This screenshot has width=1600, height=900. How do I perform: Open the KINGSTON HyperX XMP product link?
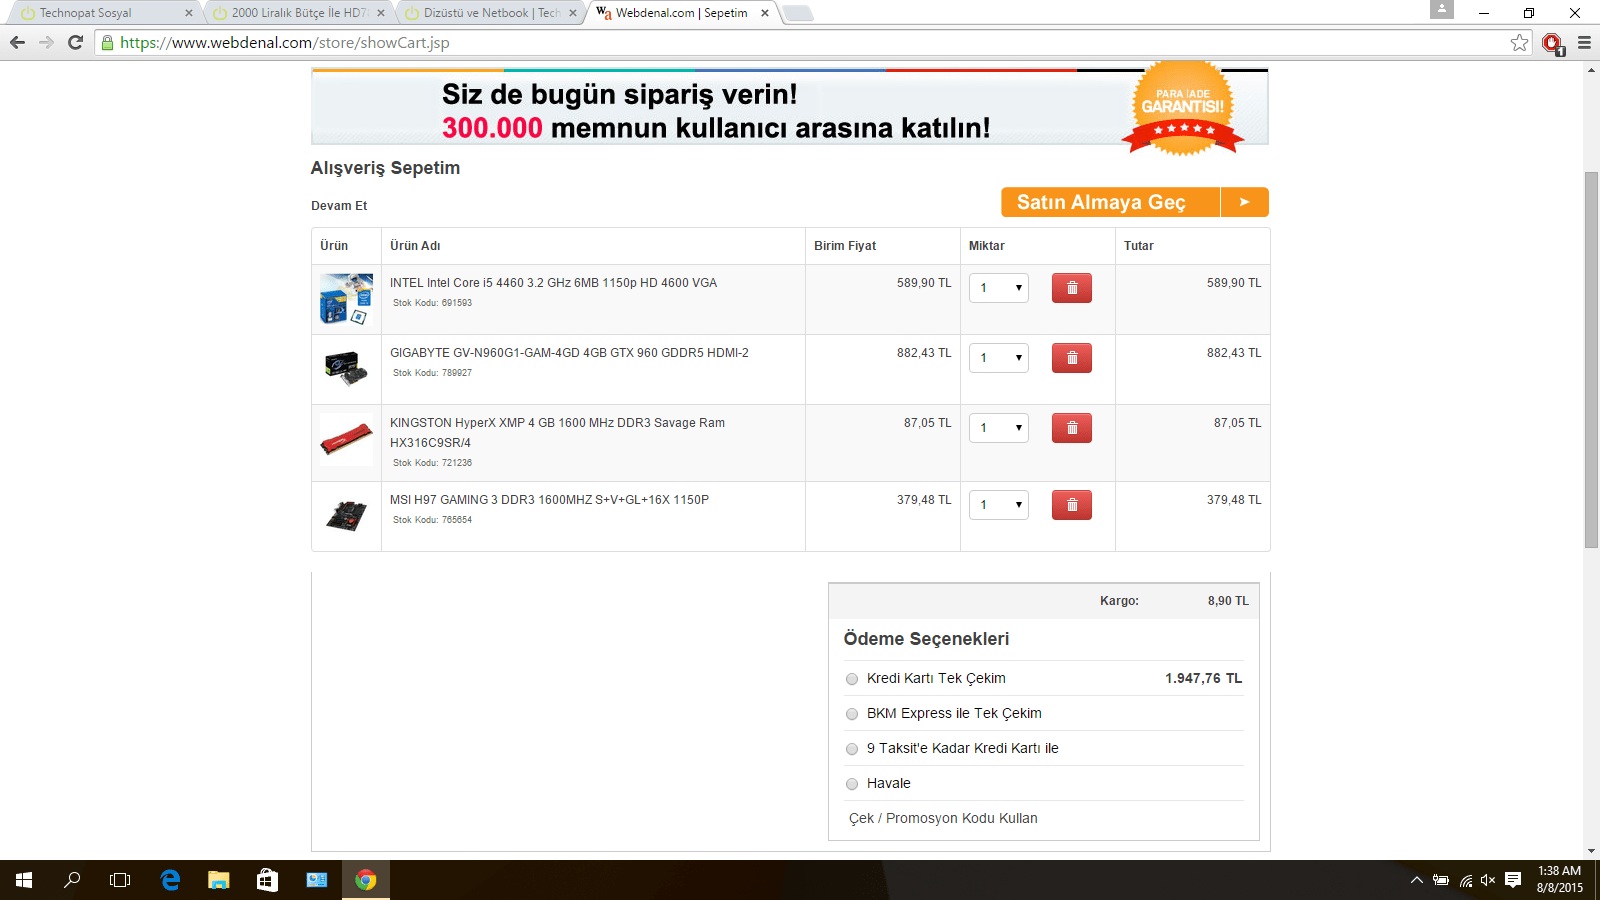coord(557,433)
